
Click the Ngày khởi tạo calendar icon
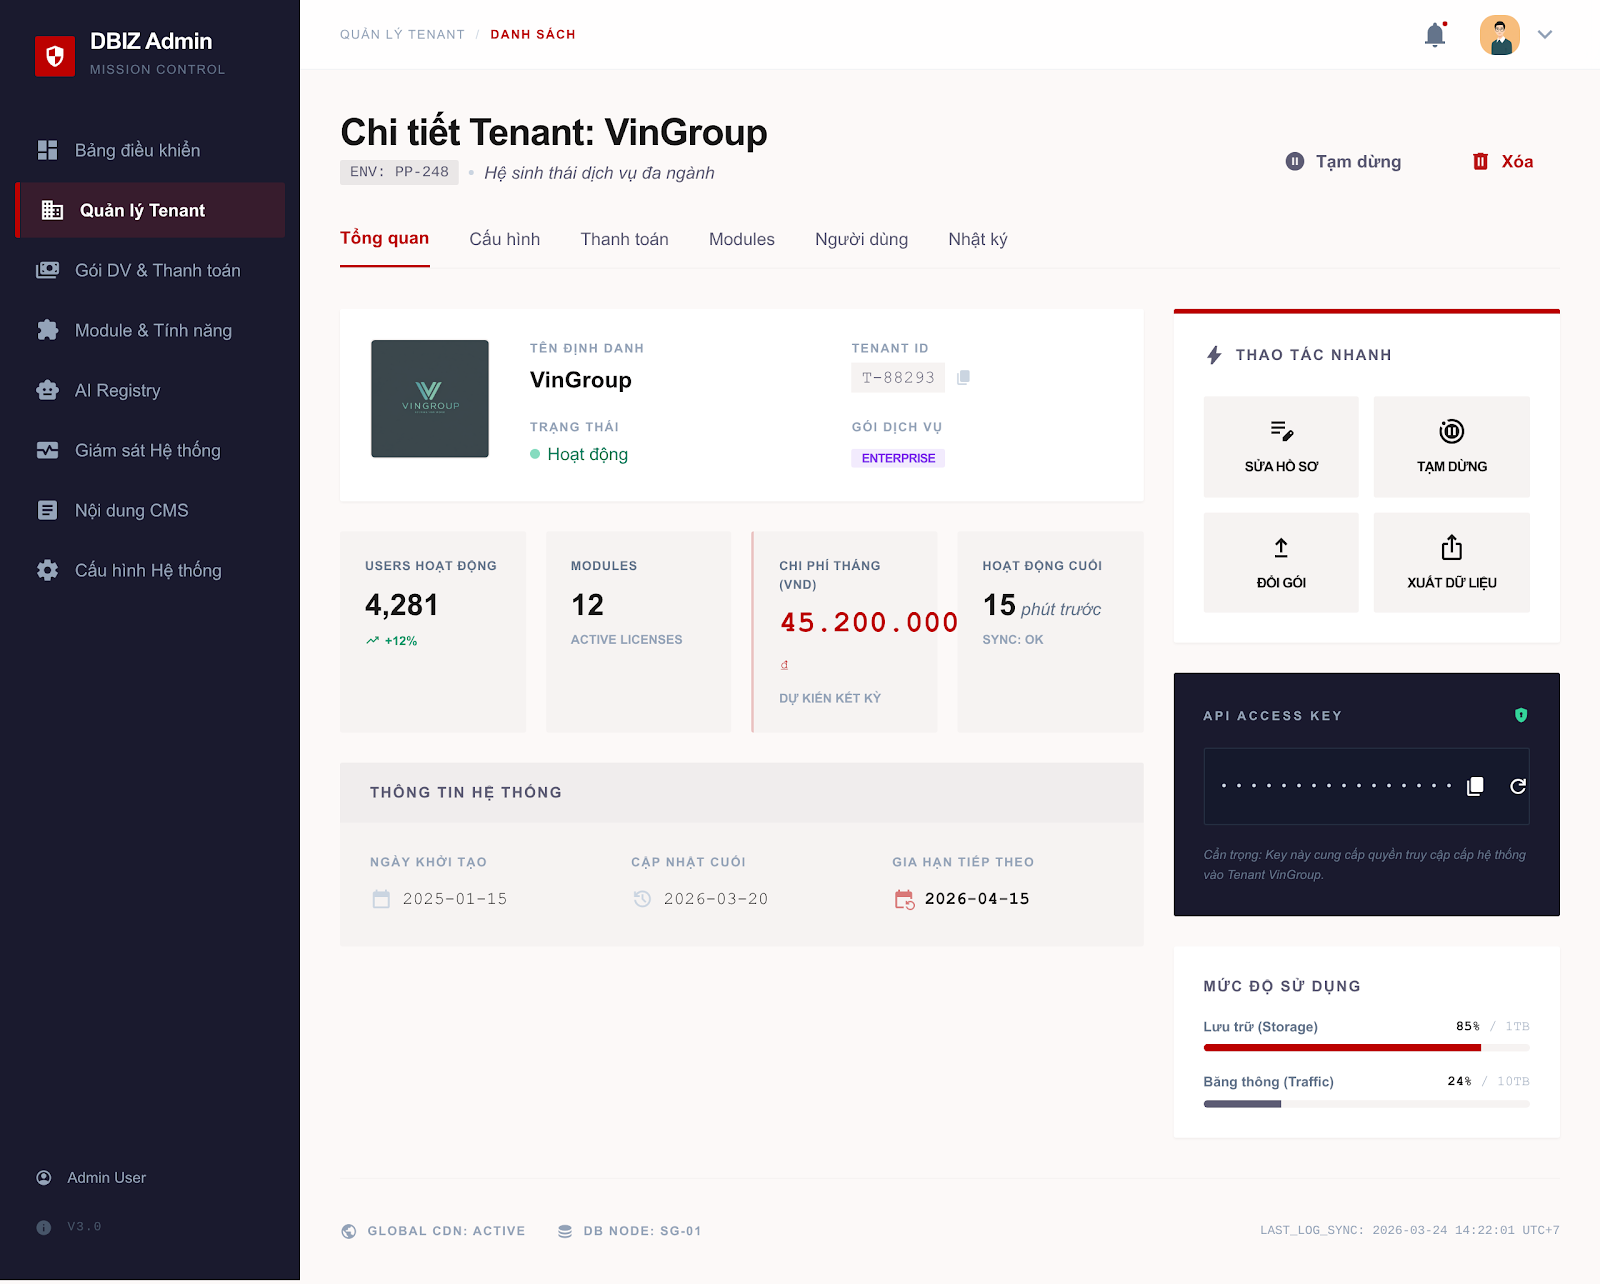coord(381,899)
